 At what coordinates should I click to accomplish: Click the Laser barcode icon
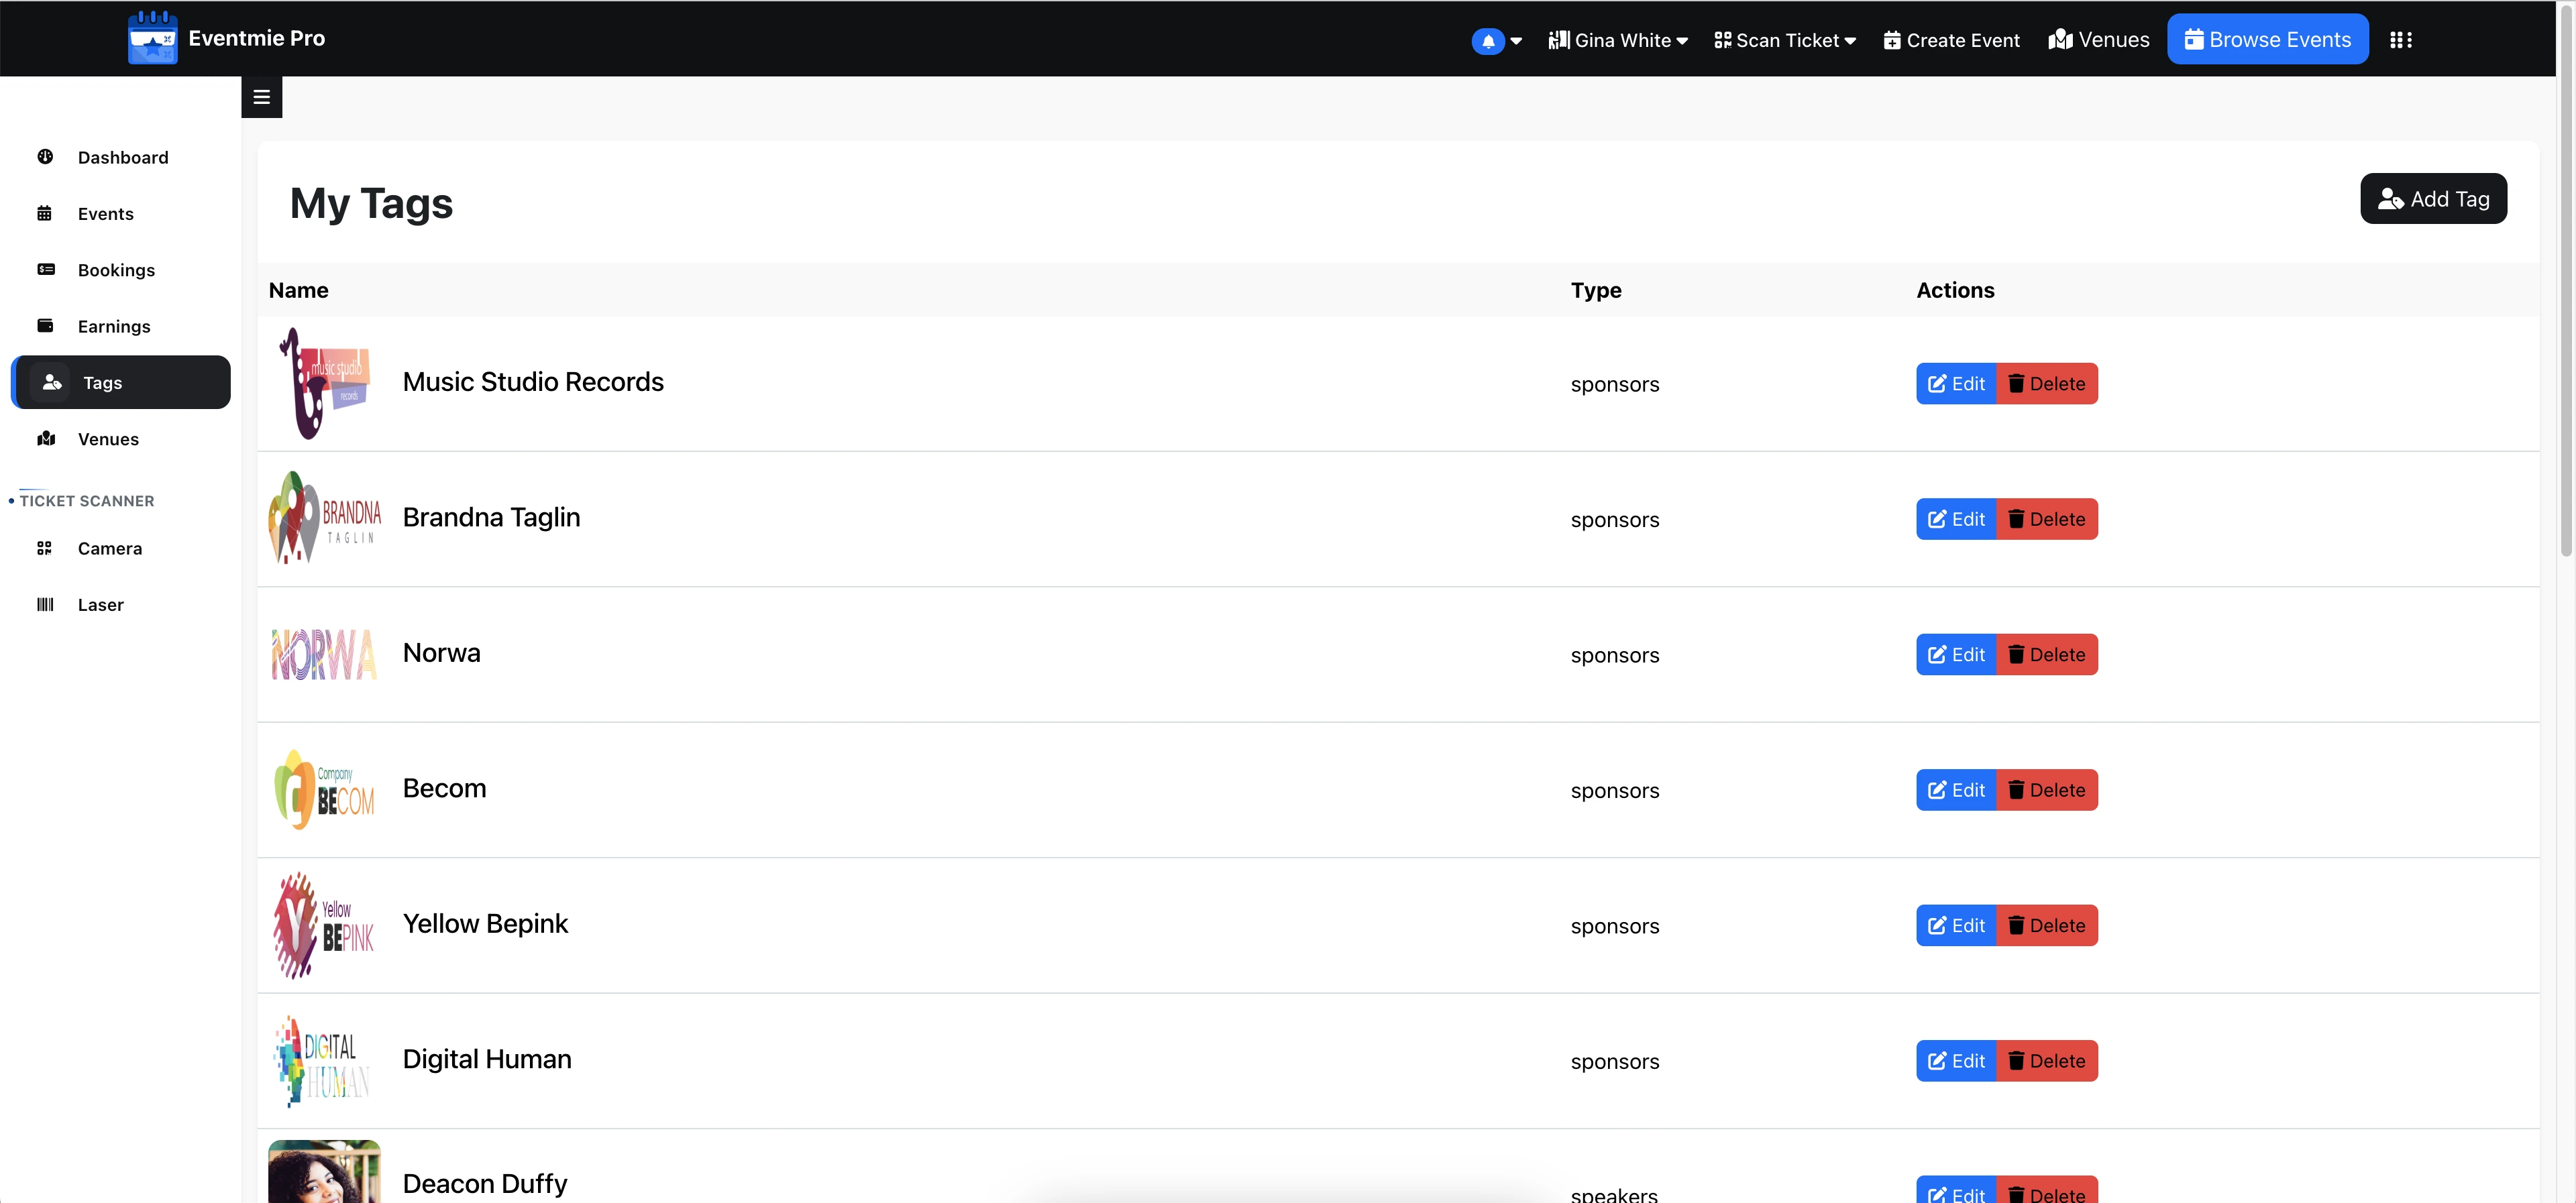coord(45,604)
